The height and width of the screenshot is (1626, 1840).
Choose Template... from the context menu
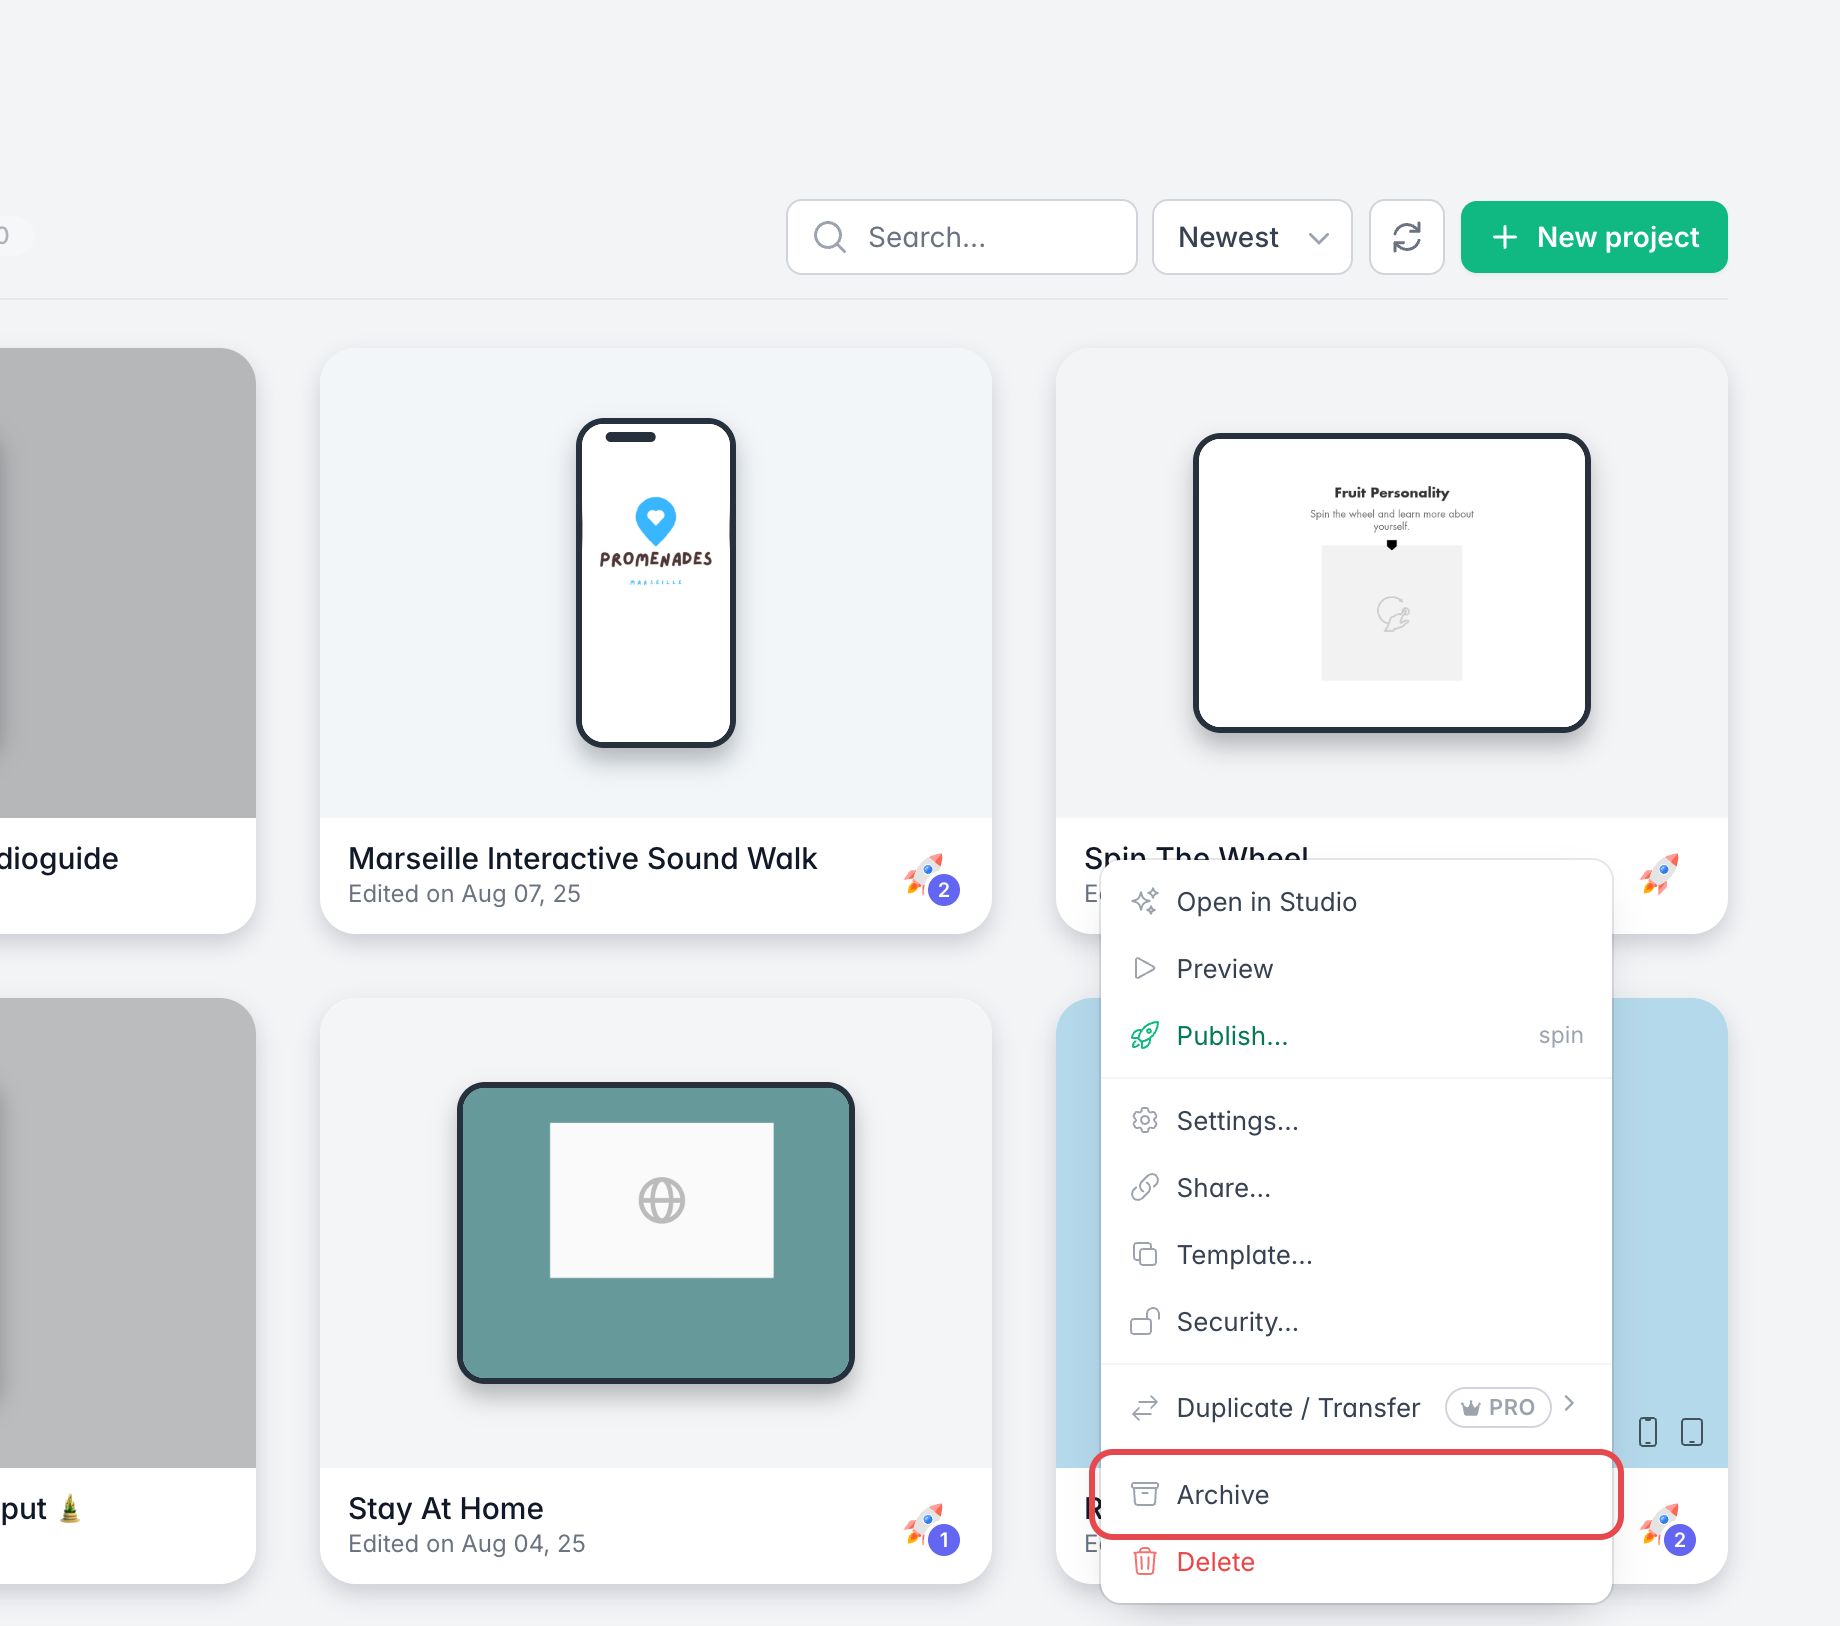tap(1356, 1254)
